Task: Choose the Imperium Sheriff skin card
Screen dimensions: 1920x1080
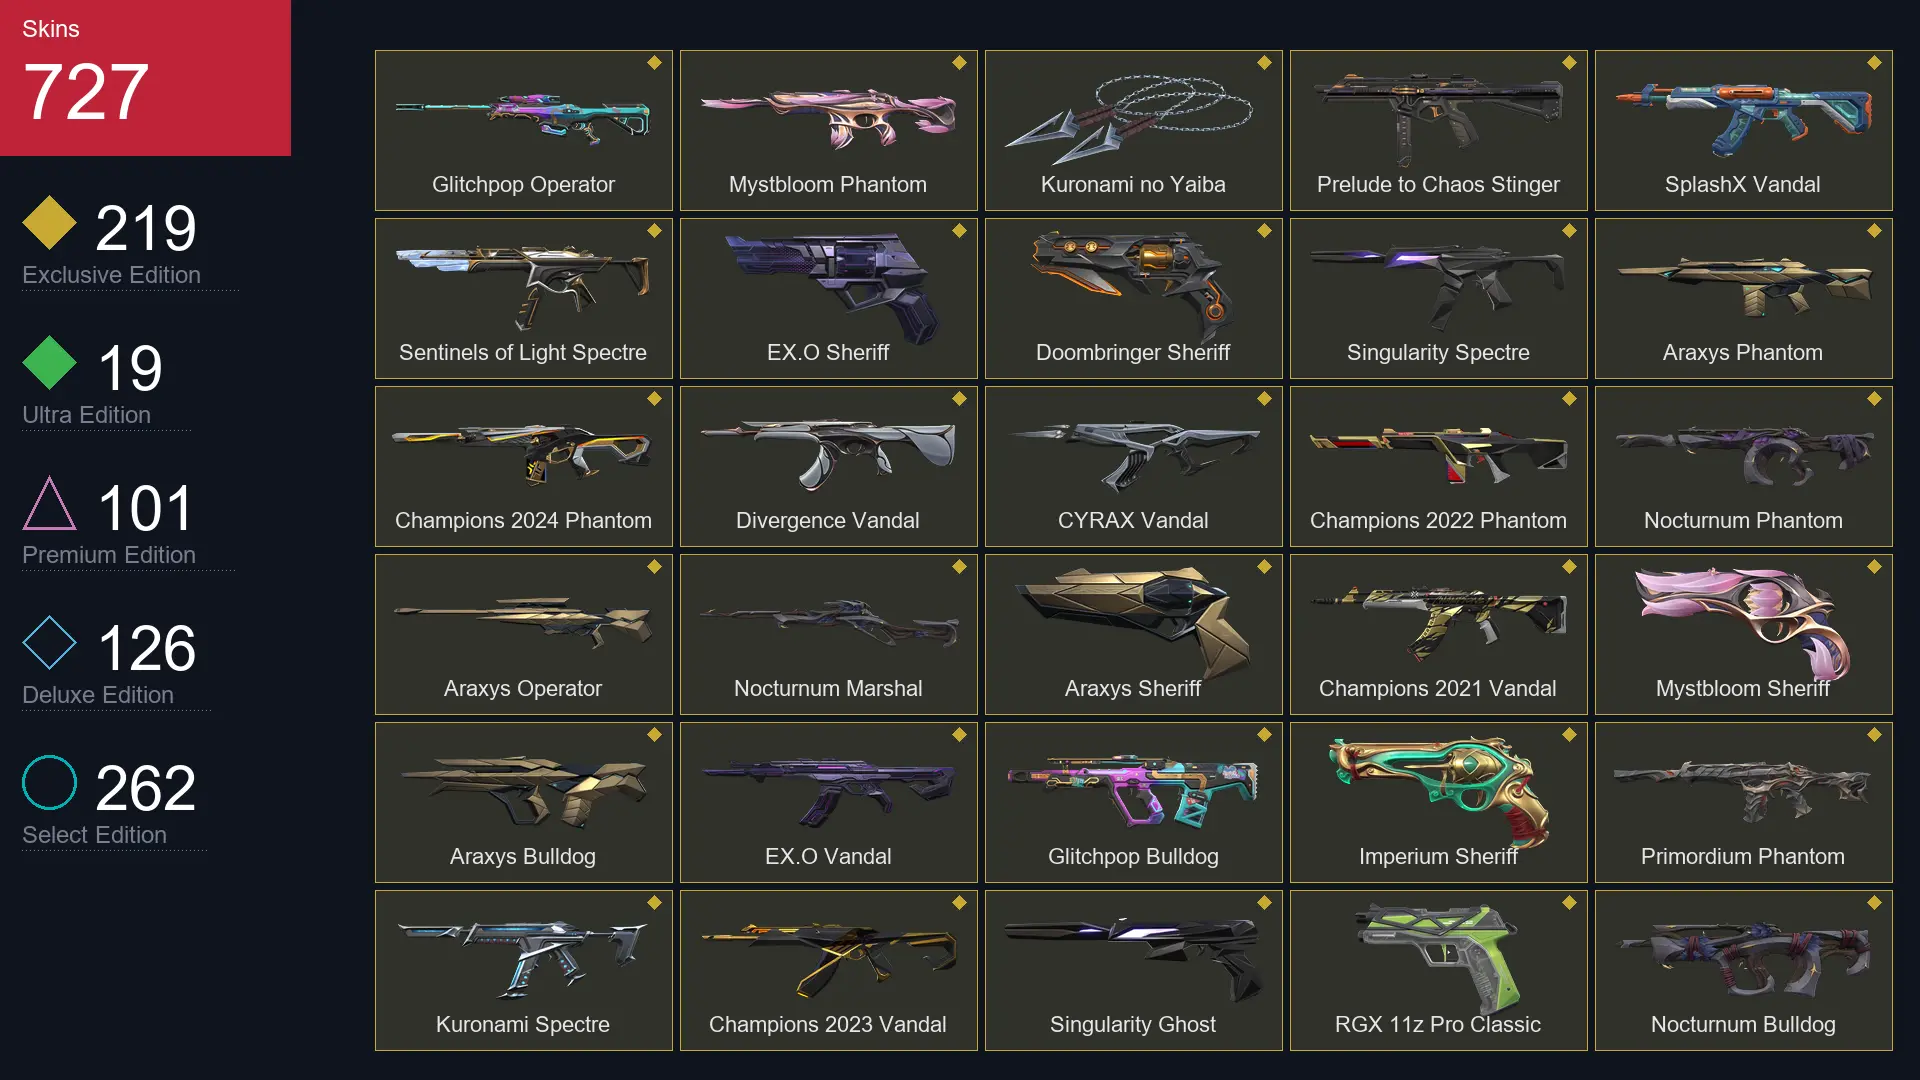Action: pyautogui.click(x=1438, y=802)
